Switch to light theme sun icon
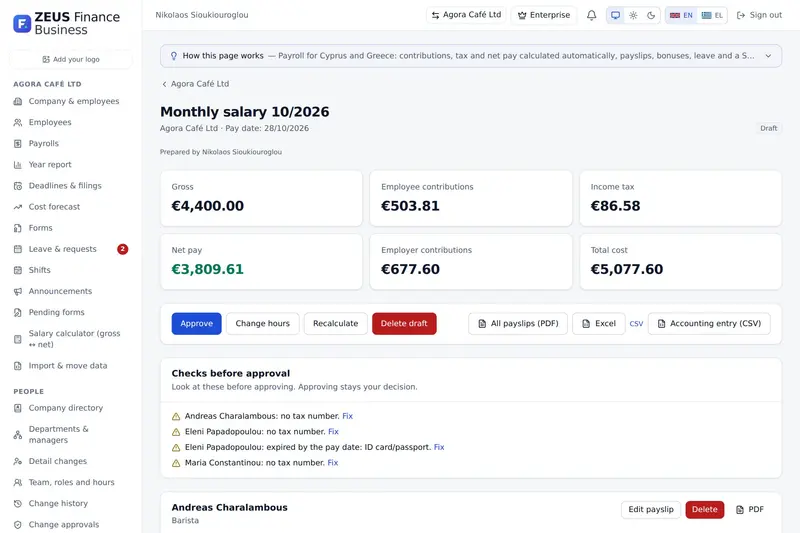This screenshot has height=533, width=800. (x=633, y=15)
